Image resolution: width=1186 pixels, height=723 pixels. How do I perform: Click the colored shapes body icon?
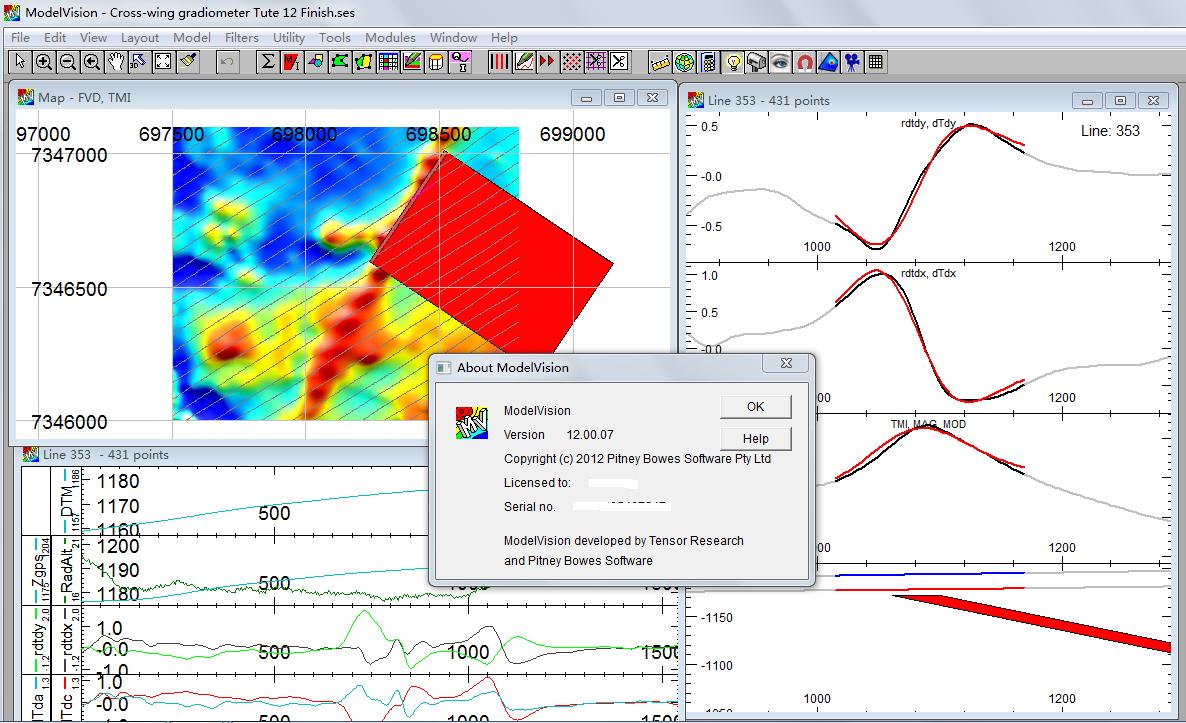pos(315,62)
